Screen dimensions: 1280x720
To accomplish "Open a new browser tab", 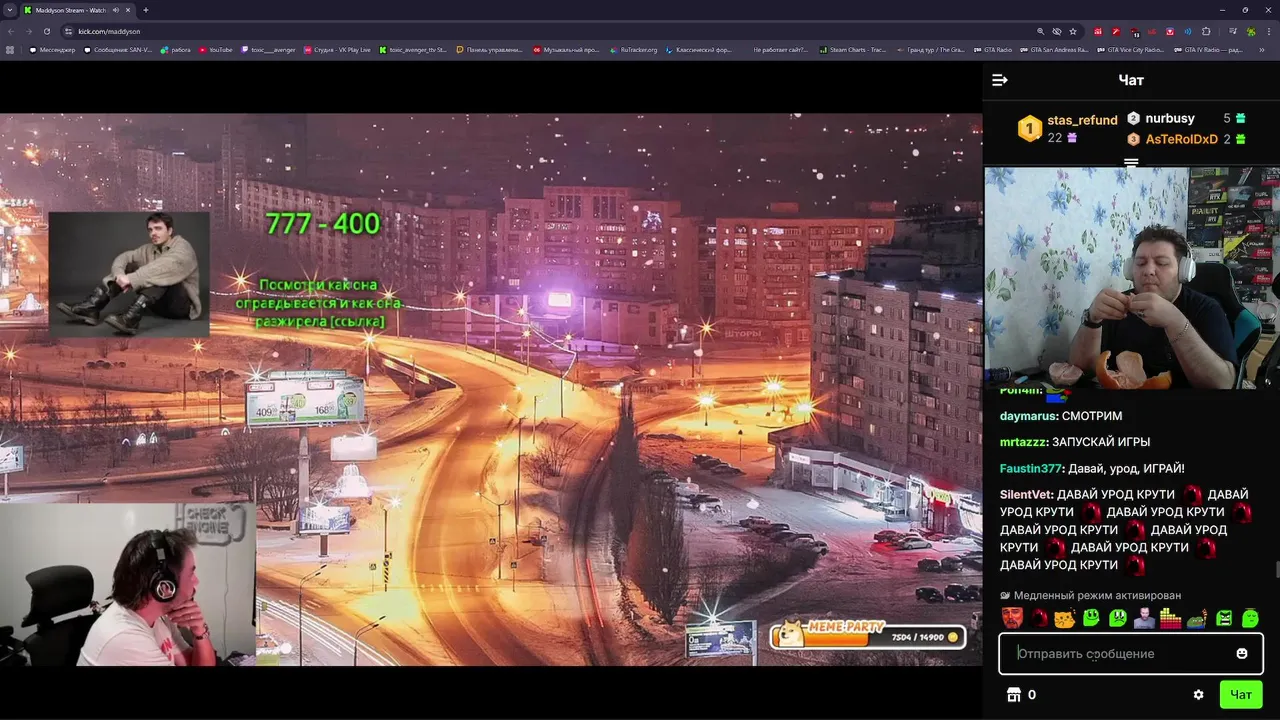I will coord(145,10).
